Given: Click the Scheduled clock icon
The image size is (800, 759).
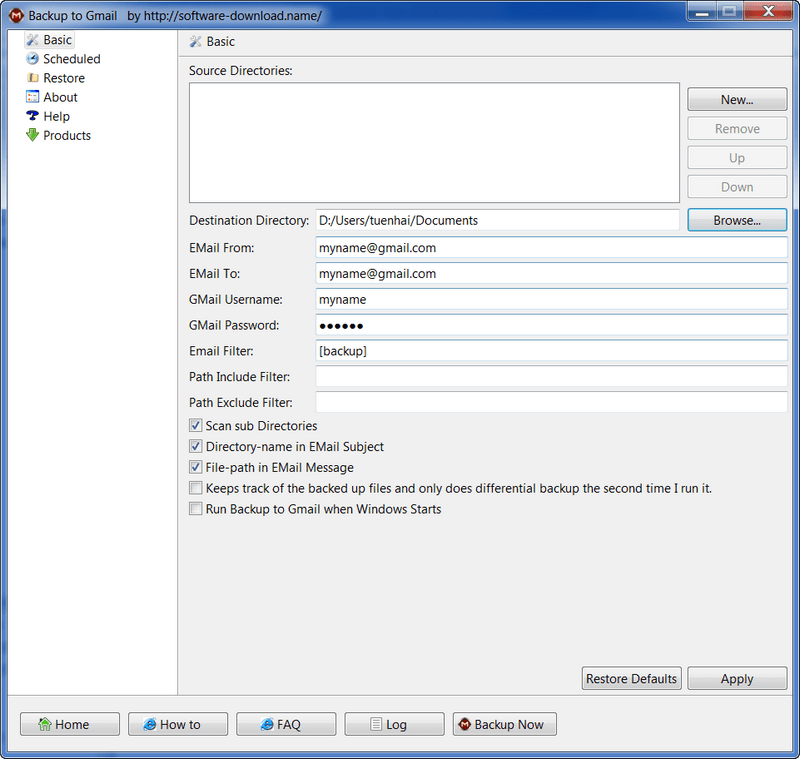Looking at the screenshot, I should [x=33, y=59].
